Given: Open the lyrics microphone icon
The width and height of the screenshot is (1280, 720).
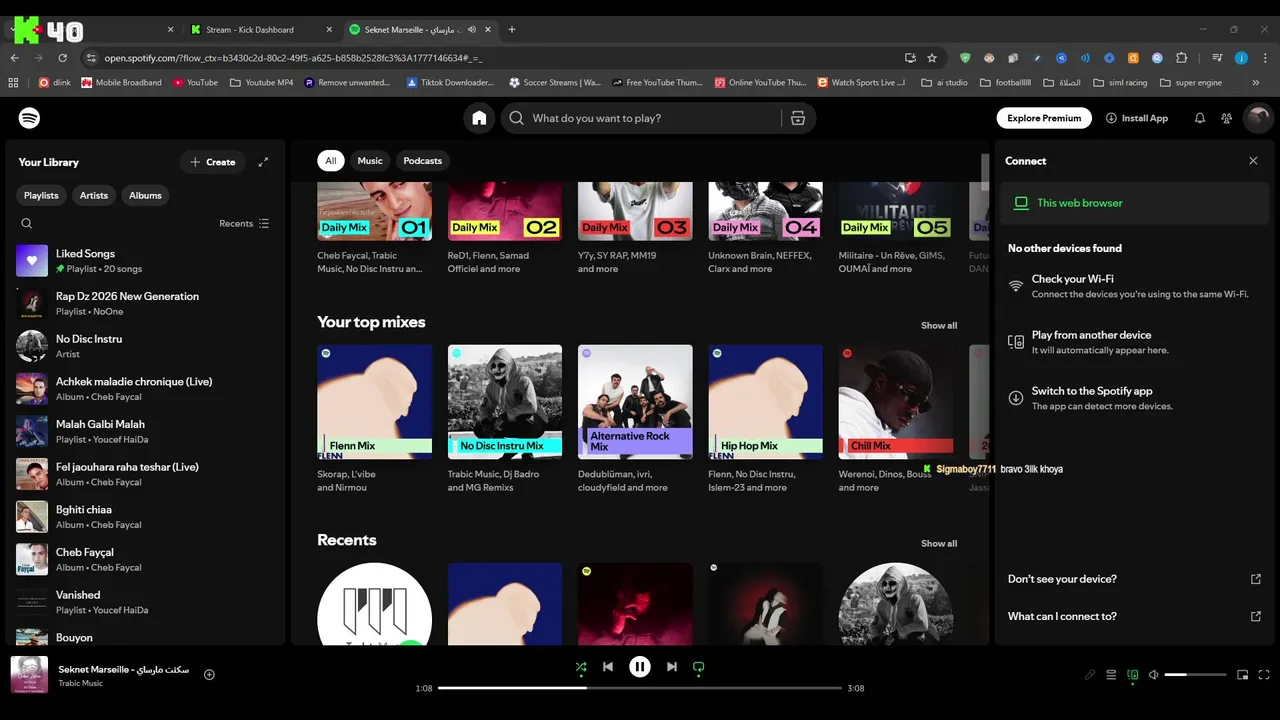Looking at the screenshot, I should tap(1090, 675).
